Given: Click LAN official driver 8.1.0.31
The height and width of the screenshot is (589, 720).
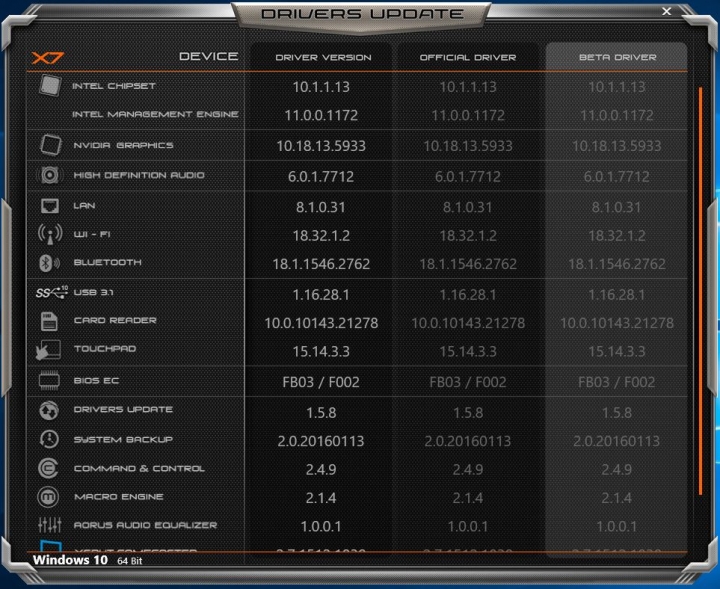Looking at the screenshot, I should [x=467, y=207].
